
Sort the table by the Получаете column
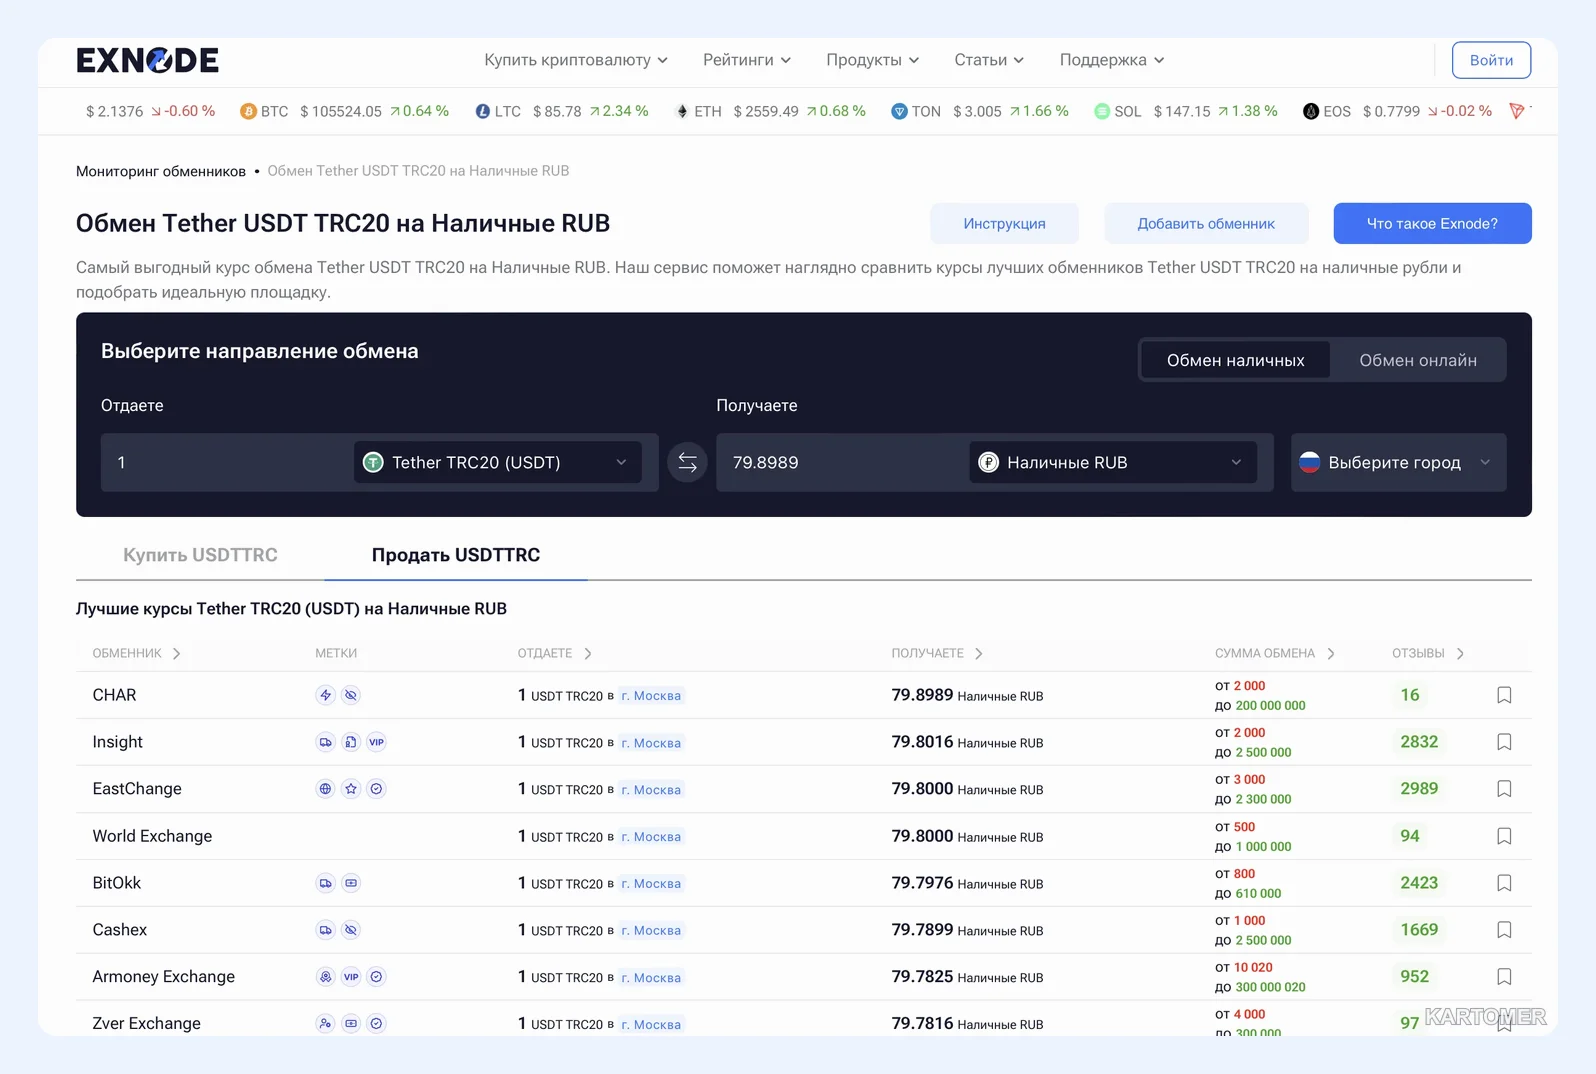click(x=937, y=653)
